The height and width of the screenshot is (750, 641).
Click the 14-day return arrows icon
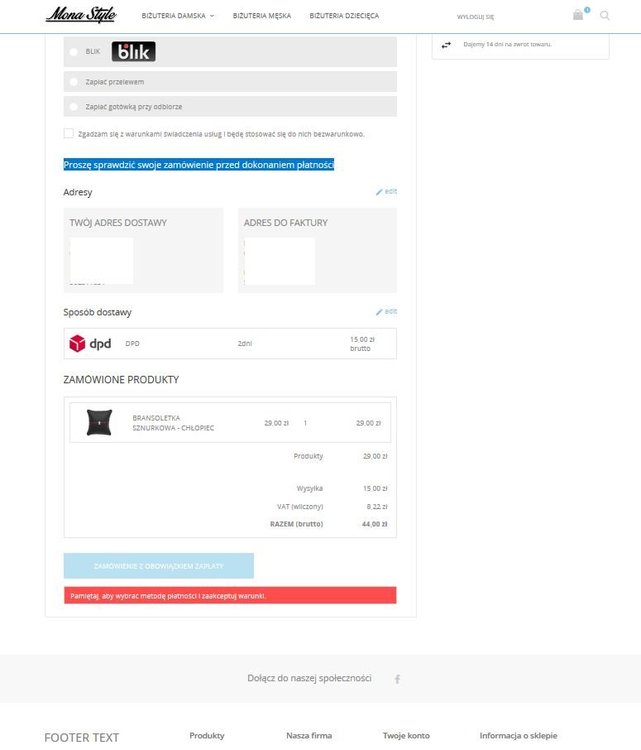pos(446,44)
